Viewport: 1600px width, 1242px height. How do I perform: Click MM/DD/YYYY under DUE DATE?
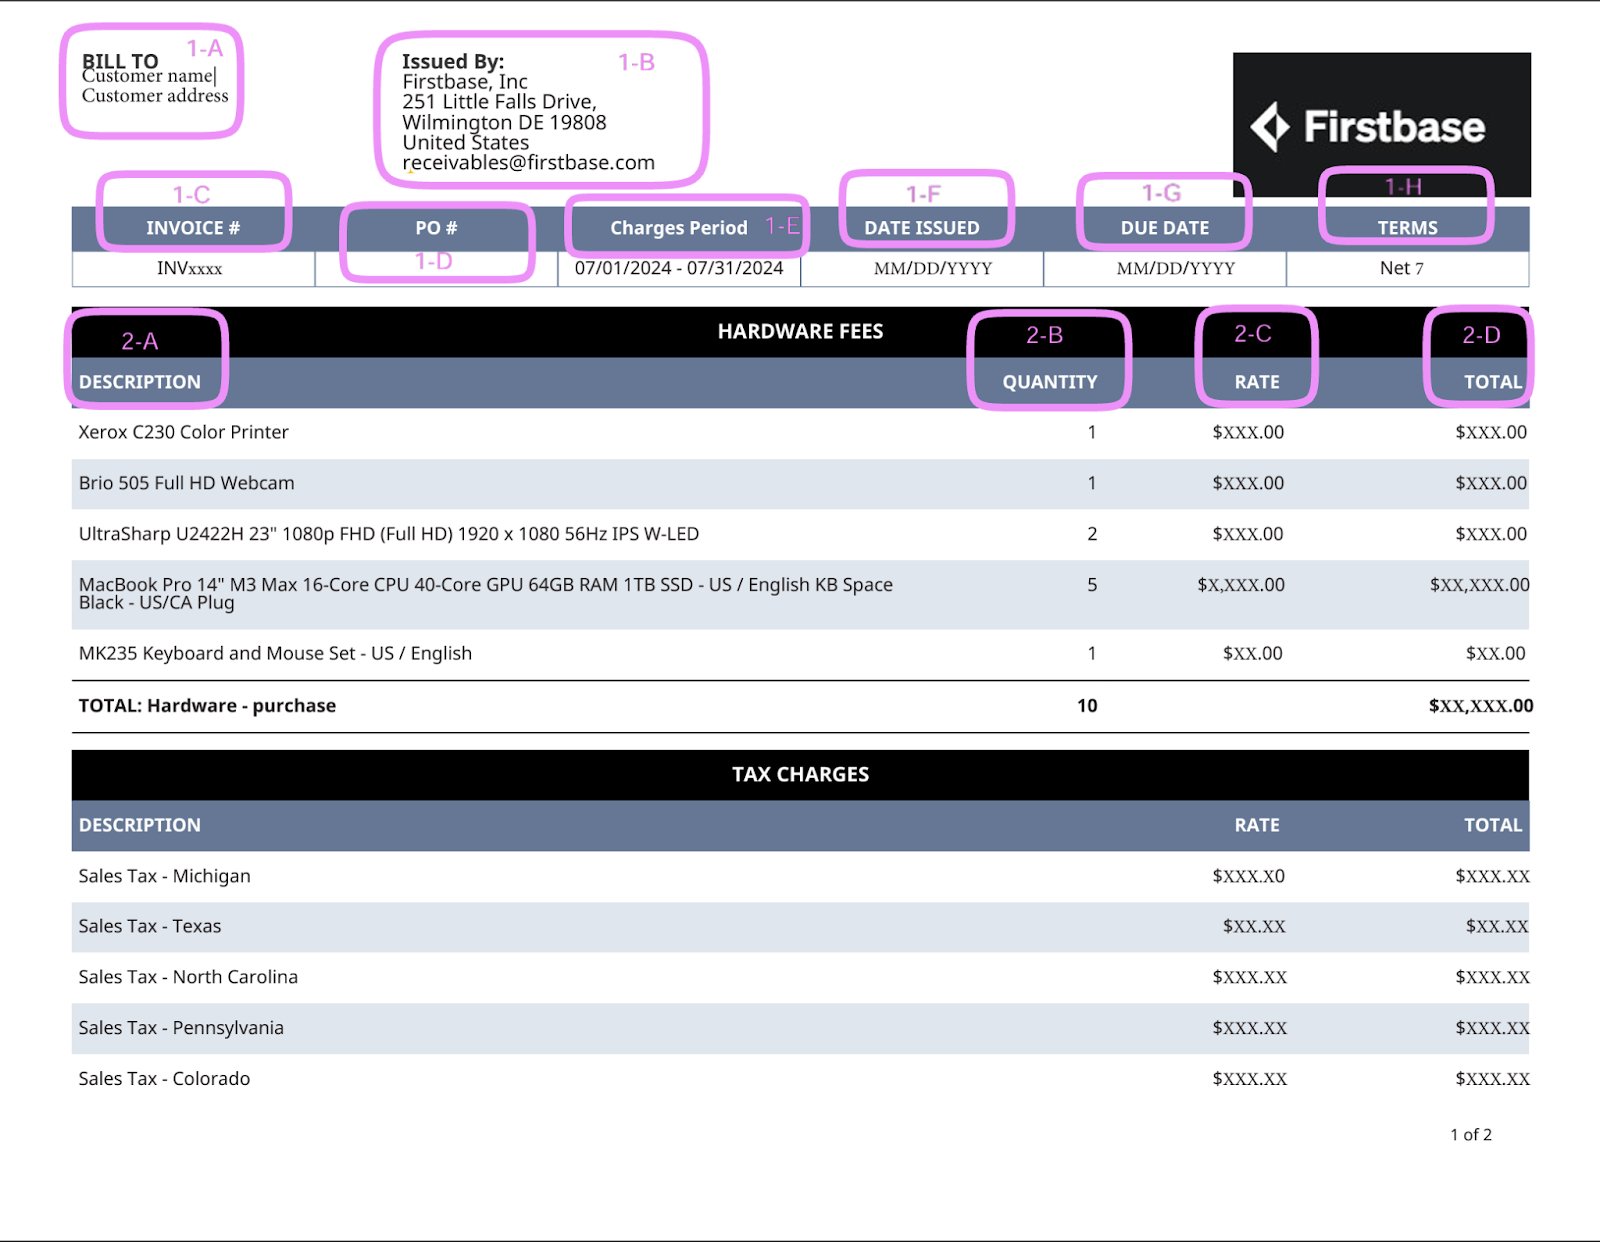(x=1176, y=268)
